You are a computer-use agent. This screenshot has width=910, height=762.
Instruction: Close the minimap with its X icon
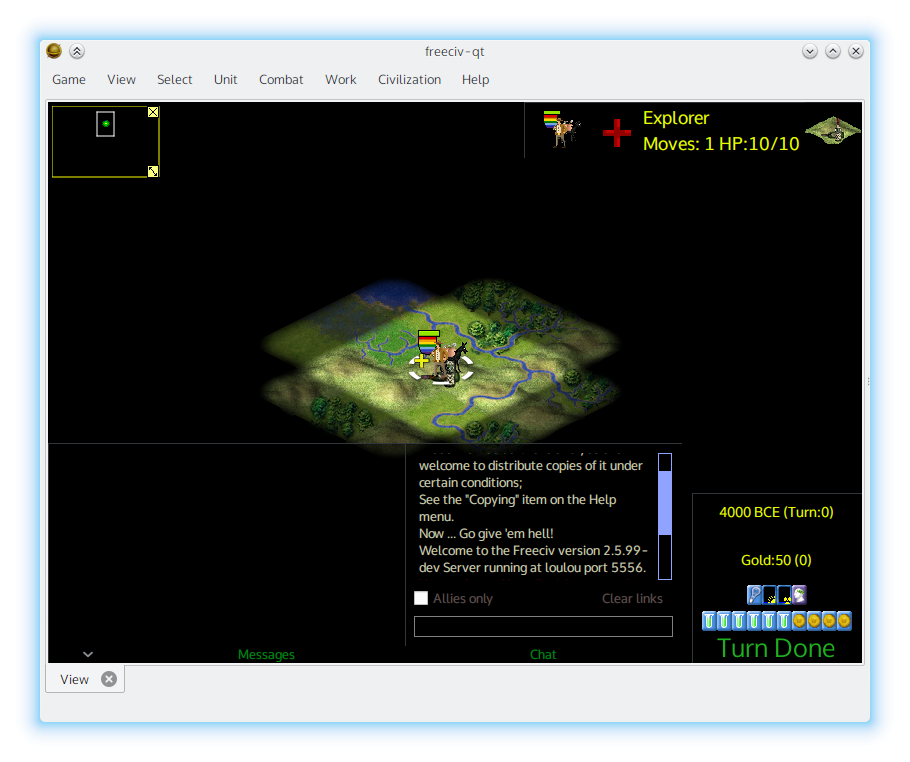tap(153, 112)
